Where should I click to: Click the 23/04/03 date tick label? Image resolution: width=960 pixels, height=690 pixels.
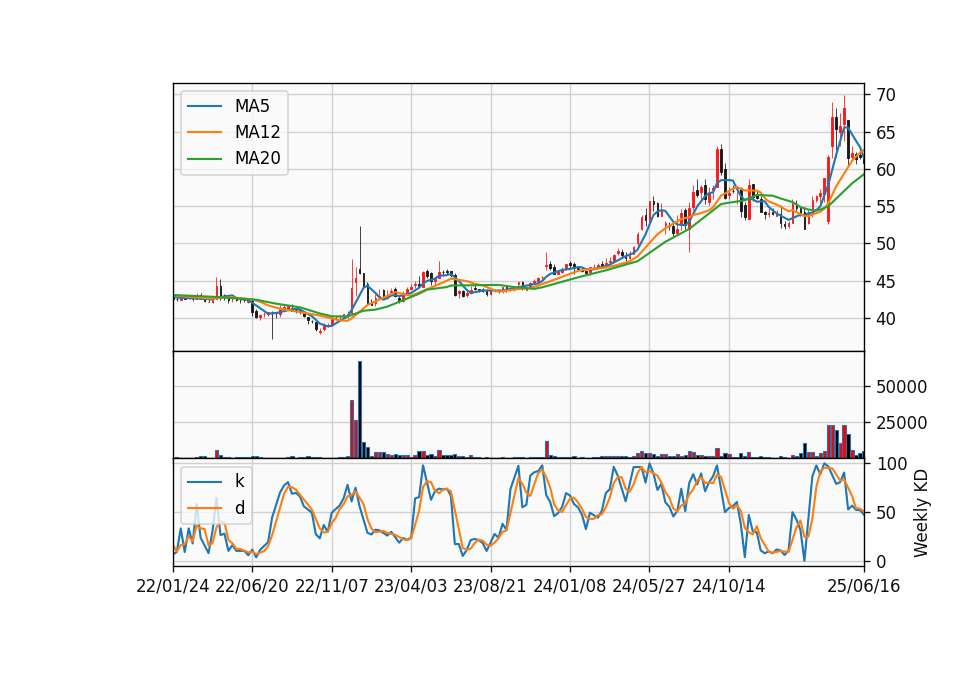[411, 586]
